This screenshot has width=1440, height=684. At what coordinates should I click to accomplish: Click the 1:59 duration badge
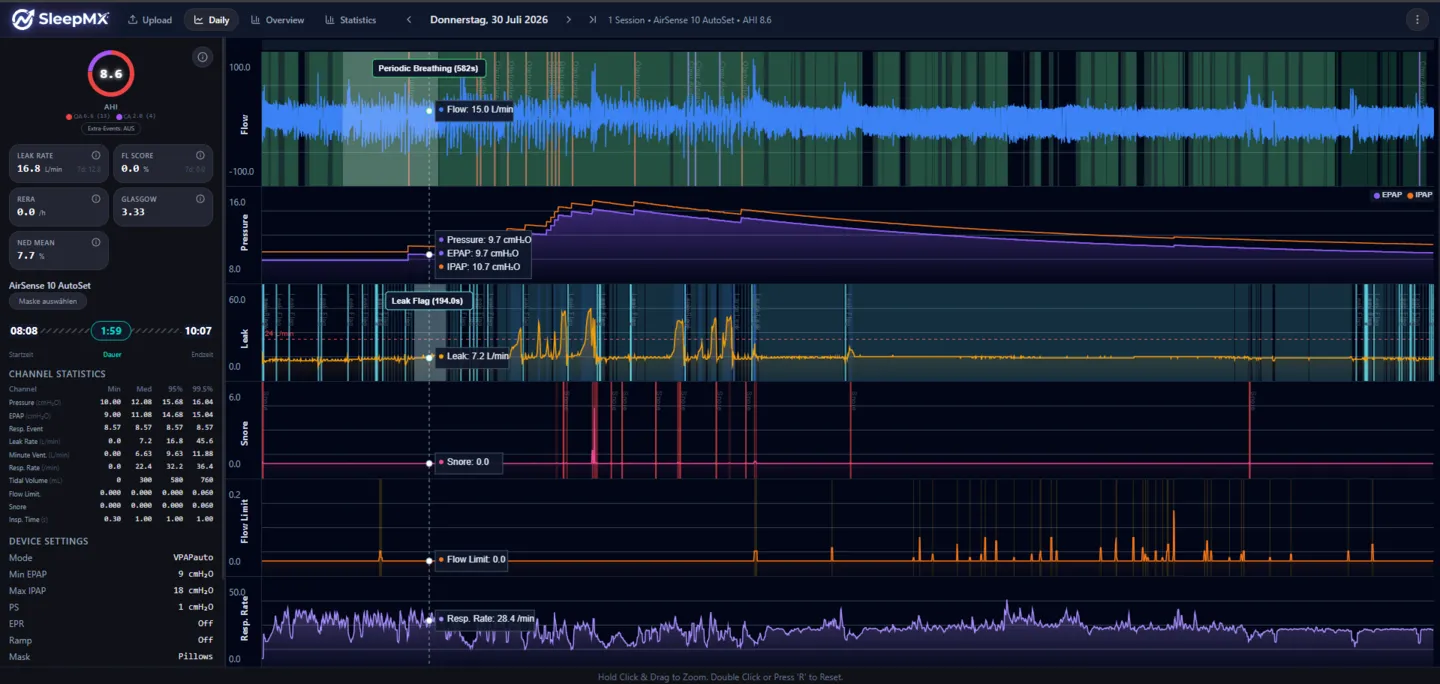pos(111,331)
